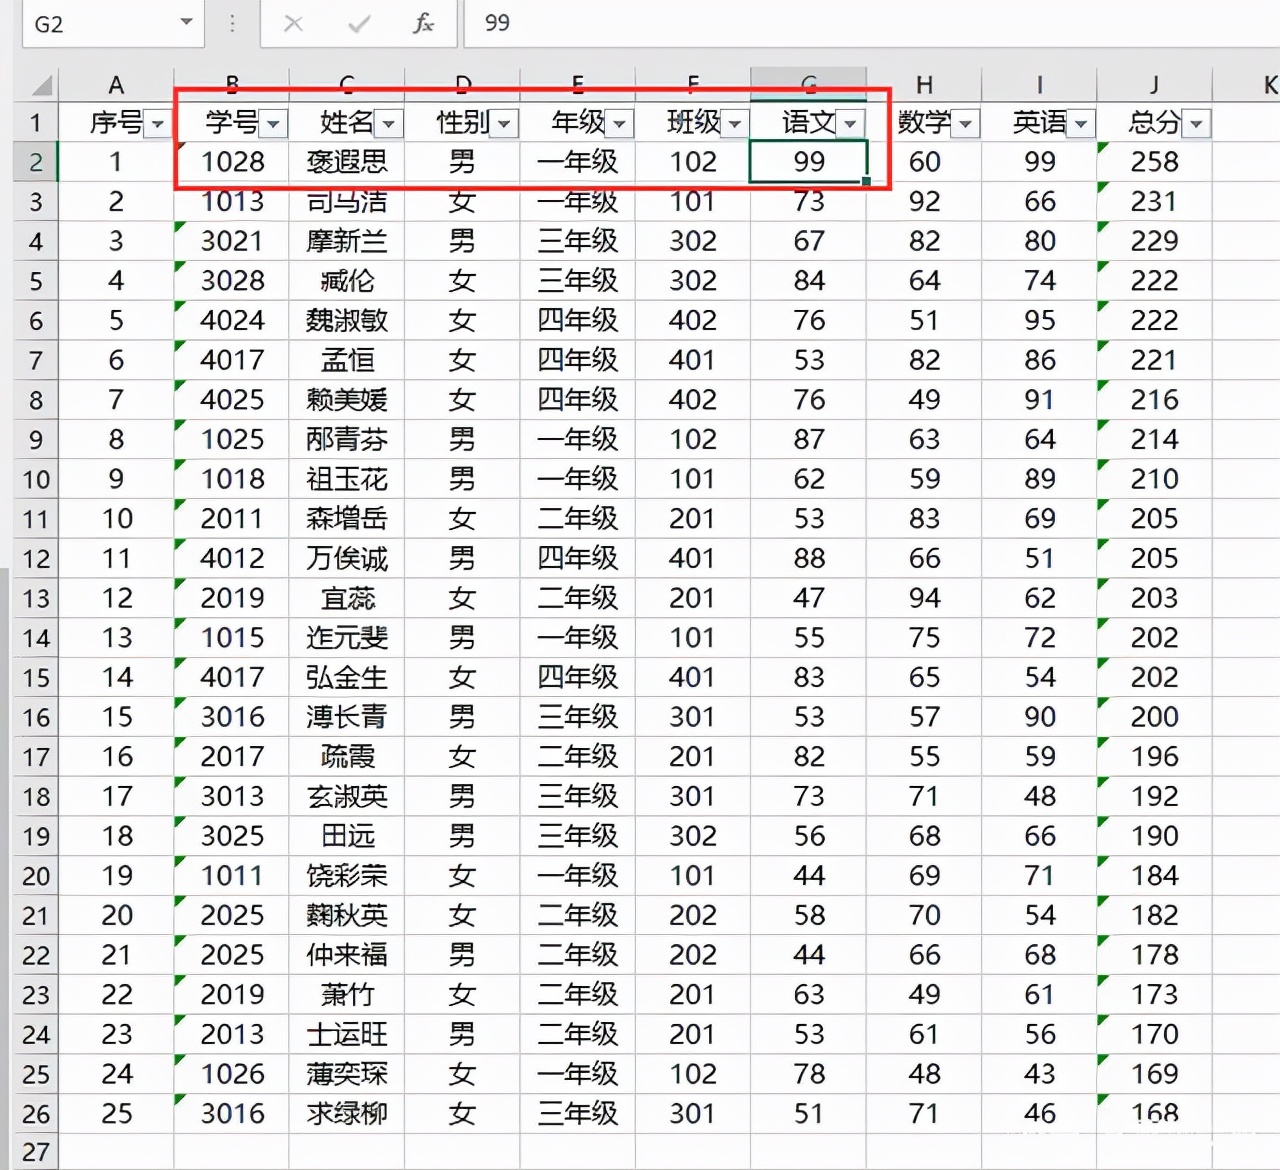Click the Insert Function (fx) icon
1280x1170 pixels.
click(x=424, y=23)
